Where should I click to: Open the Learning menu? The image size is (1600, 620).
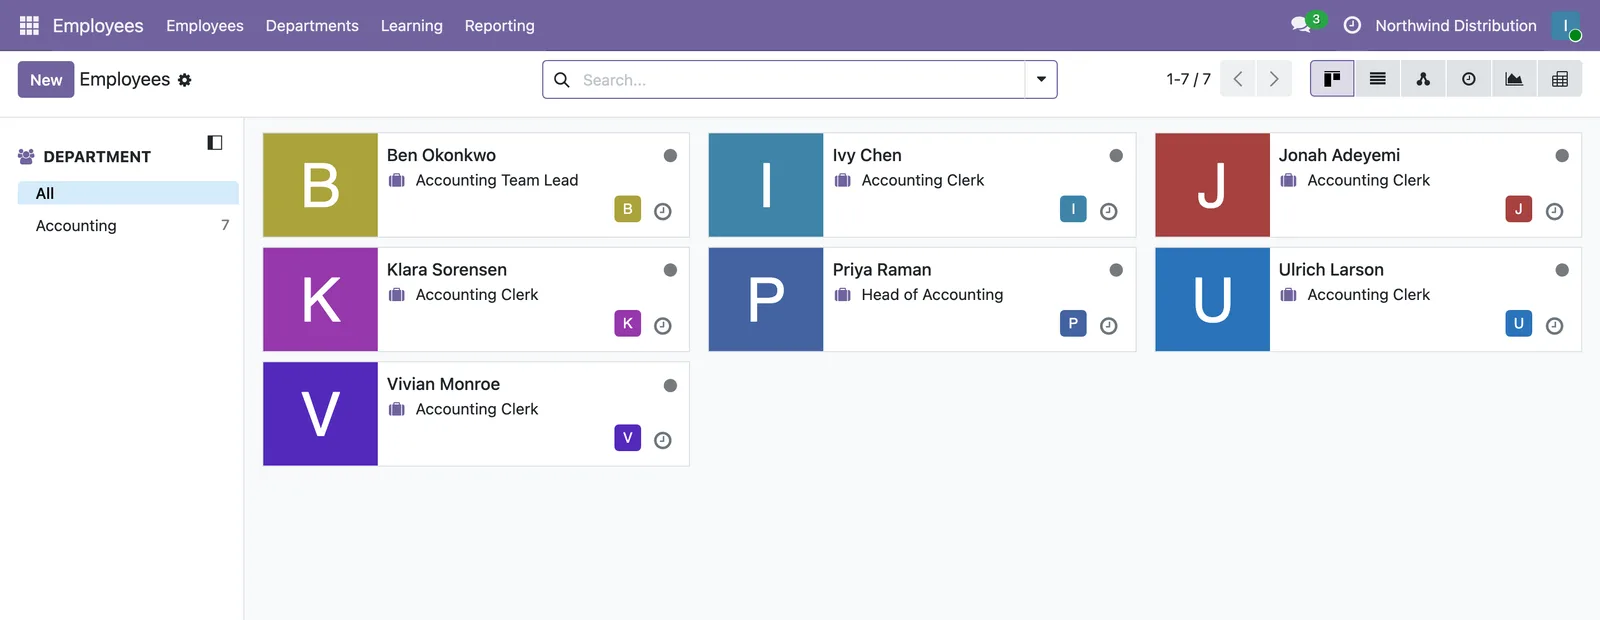click(x=412, y=26)
